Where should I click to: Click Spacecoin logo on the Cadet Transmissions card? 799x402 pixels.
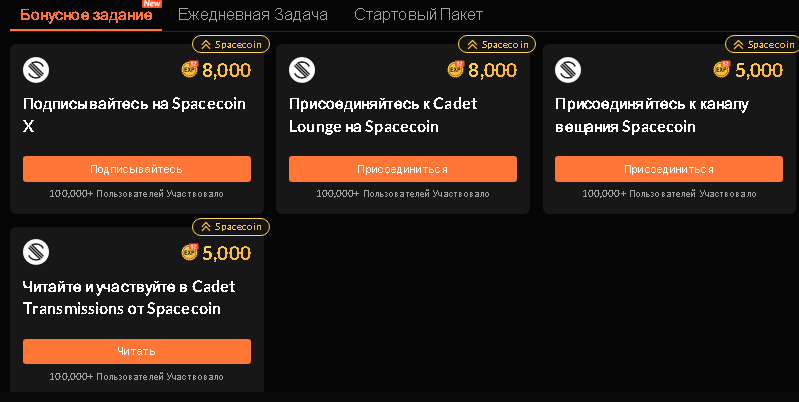click(x=36, y=252)
